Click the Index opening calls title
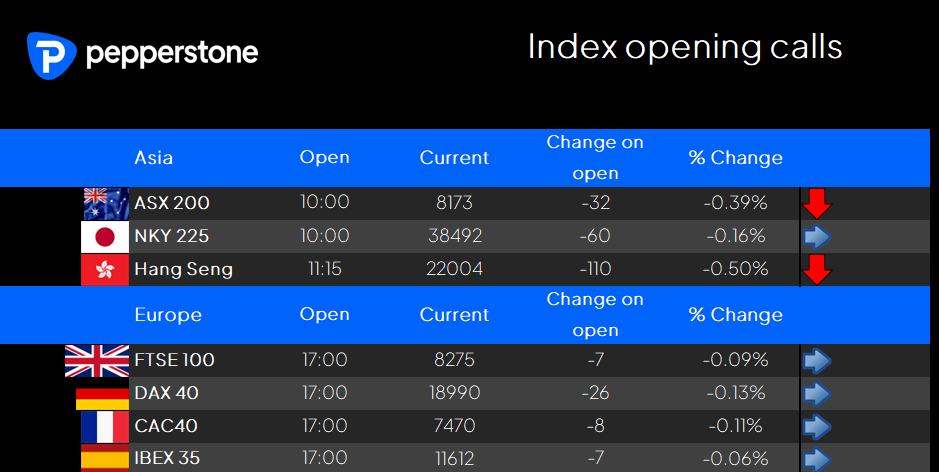939x472 pixels. click(684, 47)
